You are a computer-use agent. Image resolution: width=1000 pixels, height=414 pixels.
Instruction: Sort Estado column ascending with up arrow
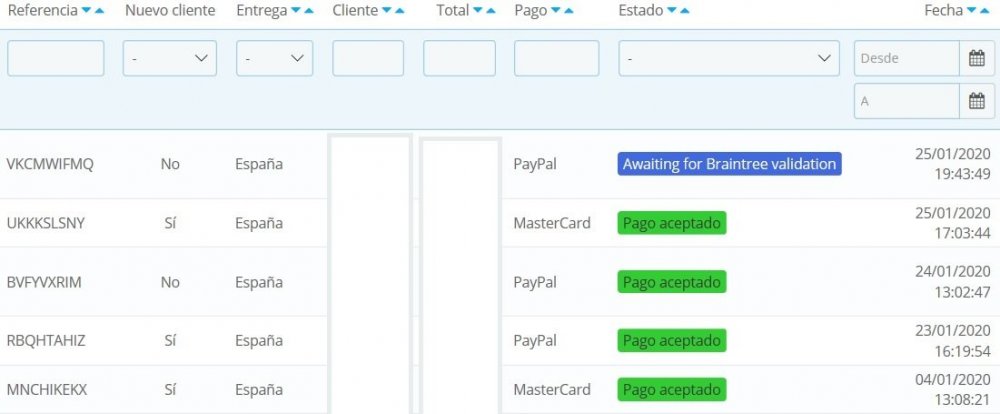685,11
